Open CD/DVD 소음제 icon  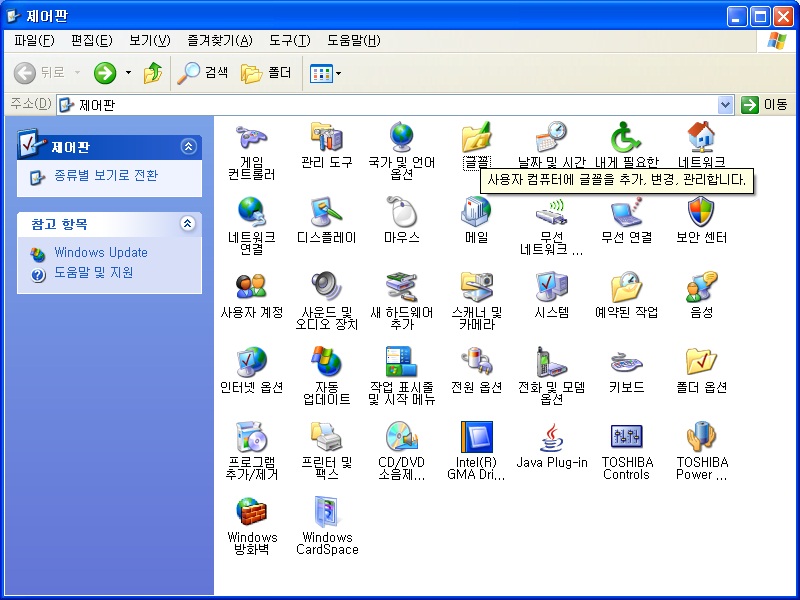tap(402, 437)
